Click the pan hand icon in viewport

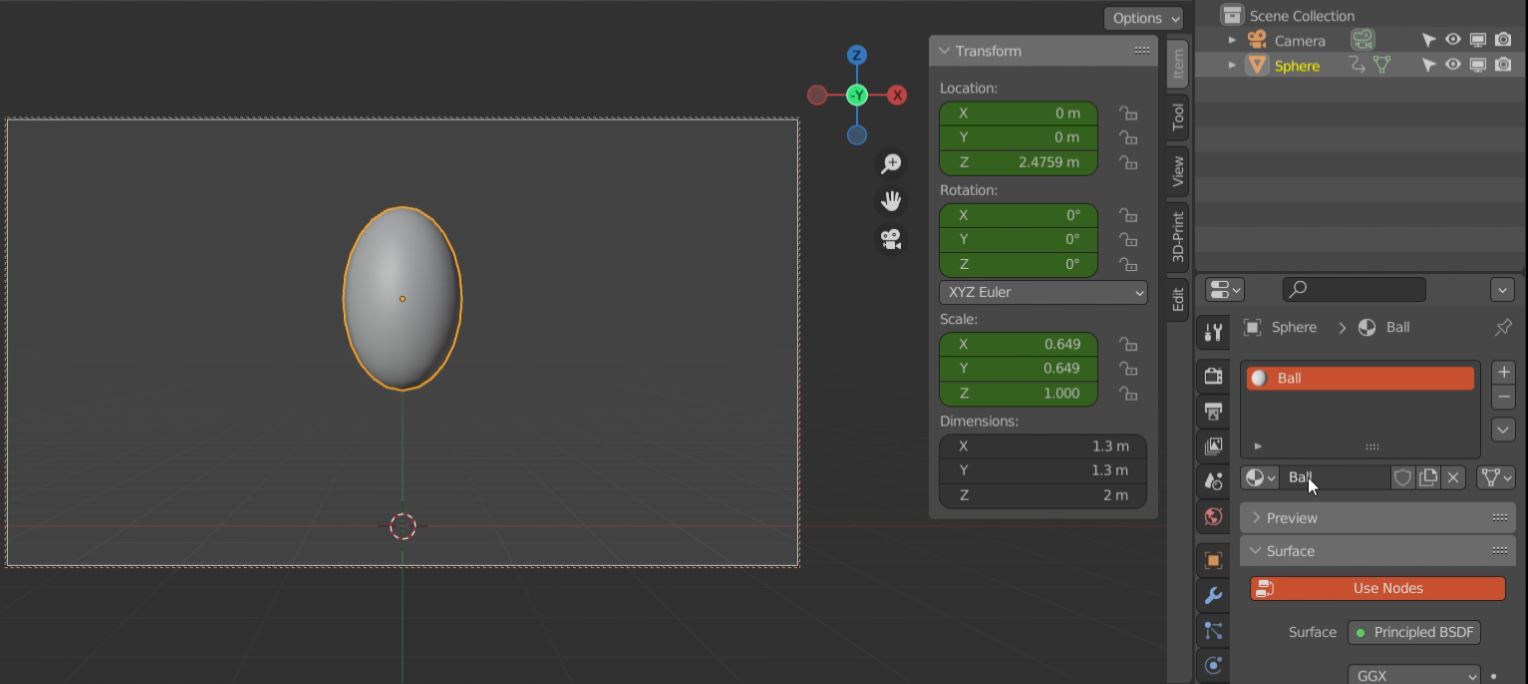pyautogui.click(x=890, y=201)
